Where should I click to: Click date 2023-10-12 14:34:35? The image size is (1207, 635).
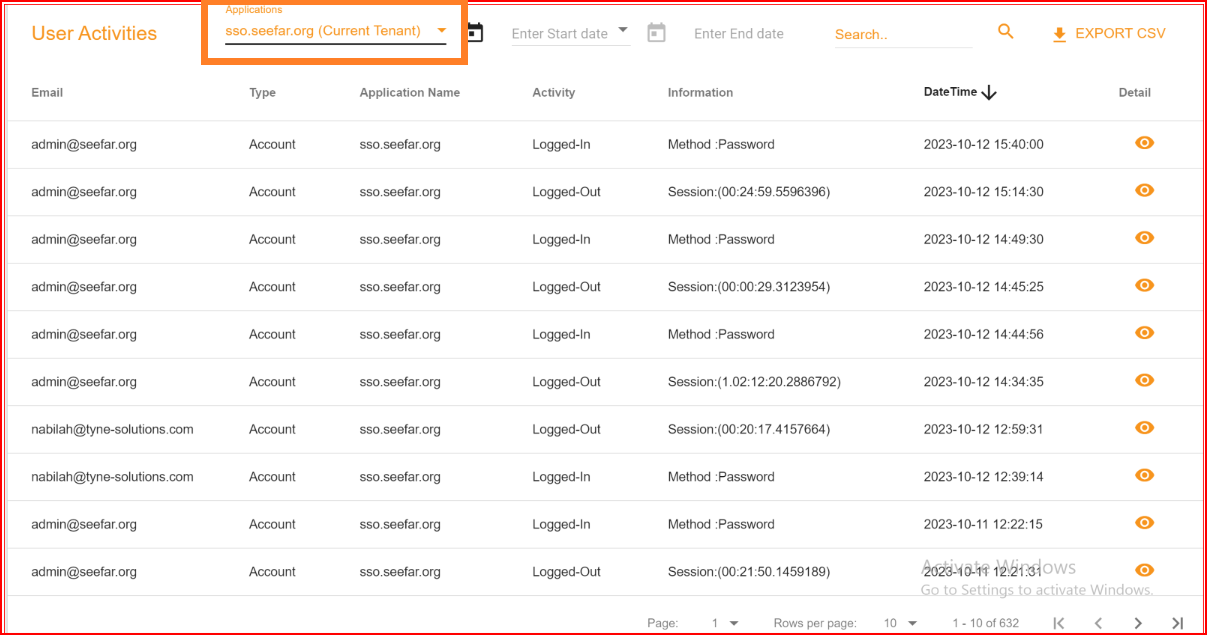(983, 382)
